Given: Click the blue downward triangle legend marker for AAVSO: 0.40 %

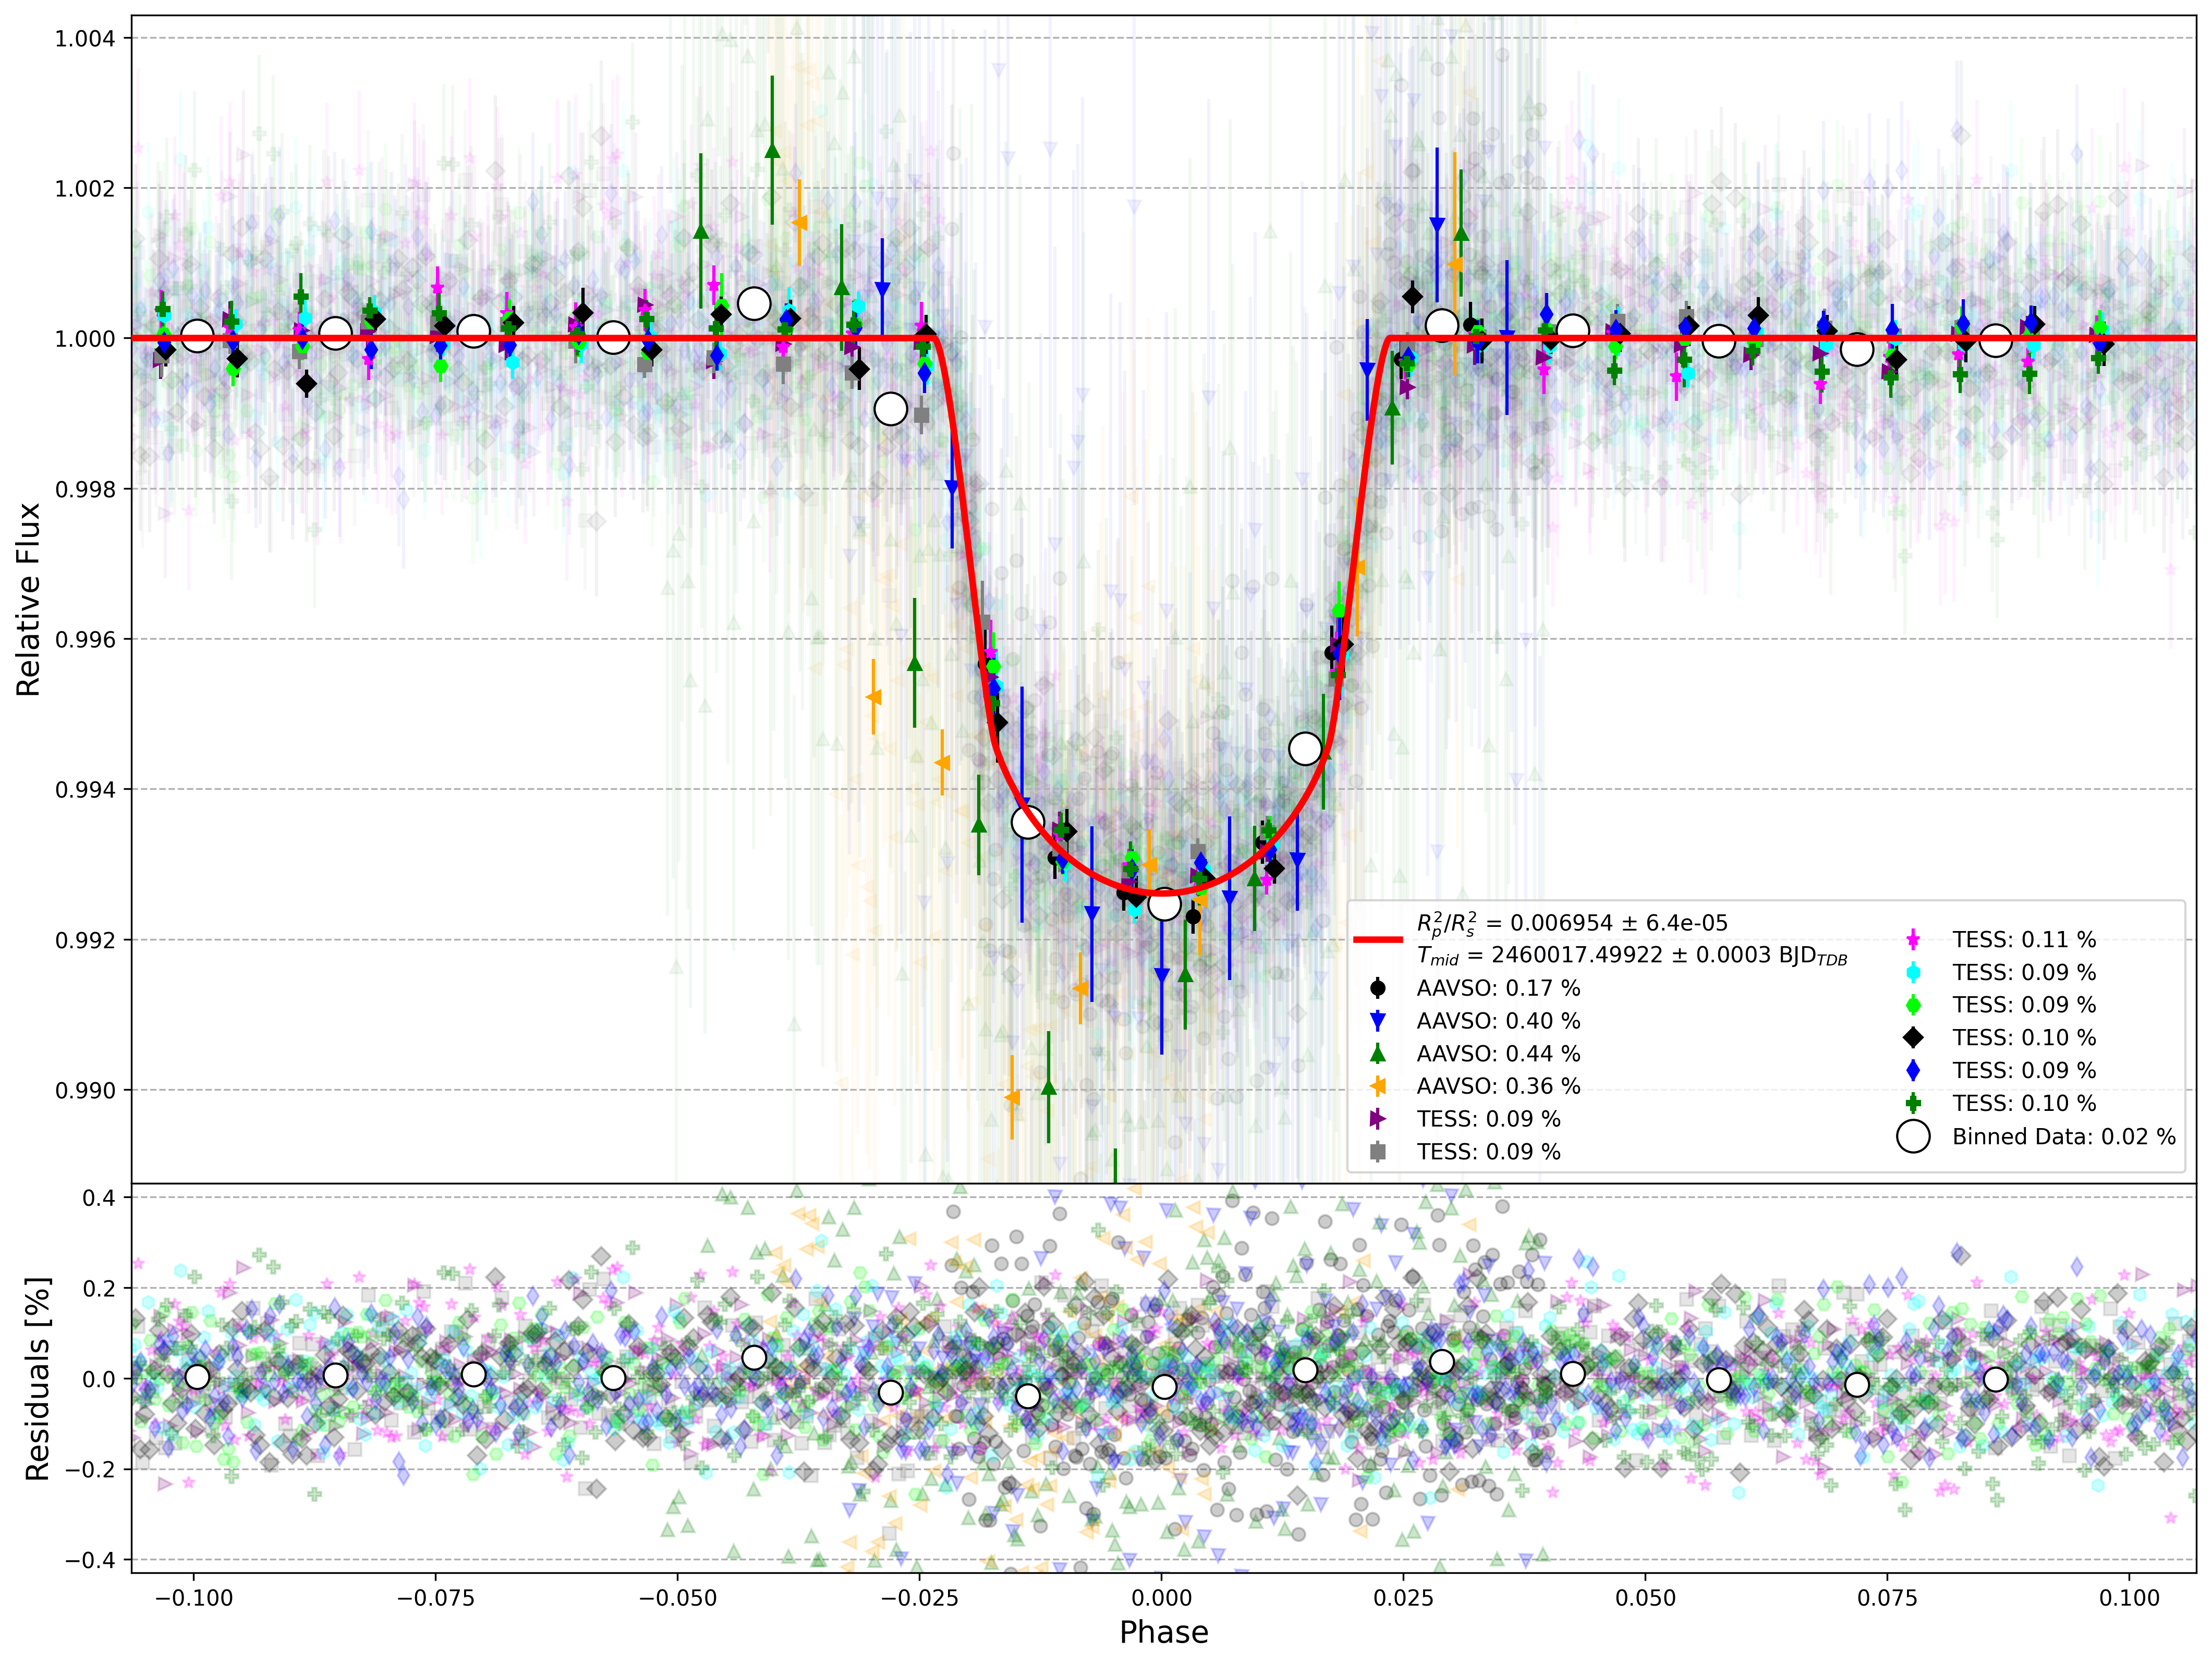Looking at the screenshot, I should click(1377, 1021).
